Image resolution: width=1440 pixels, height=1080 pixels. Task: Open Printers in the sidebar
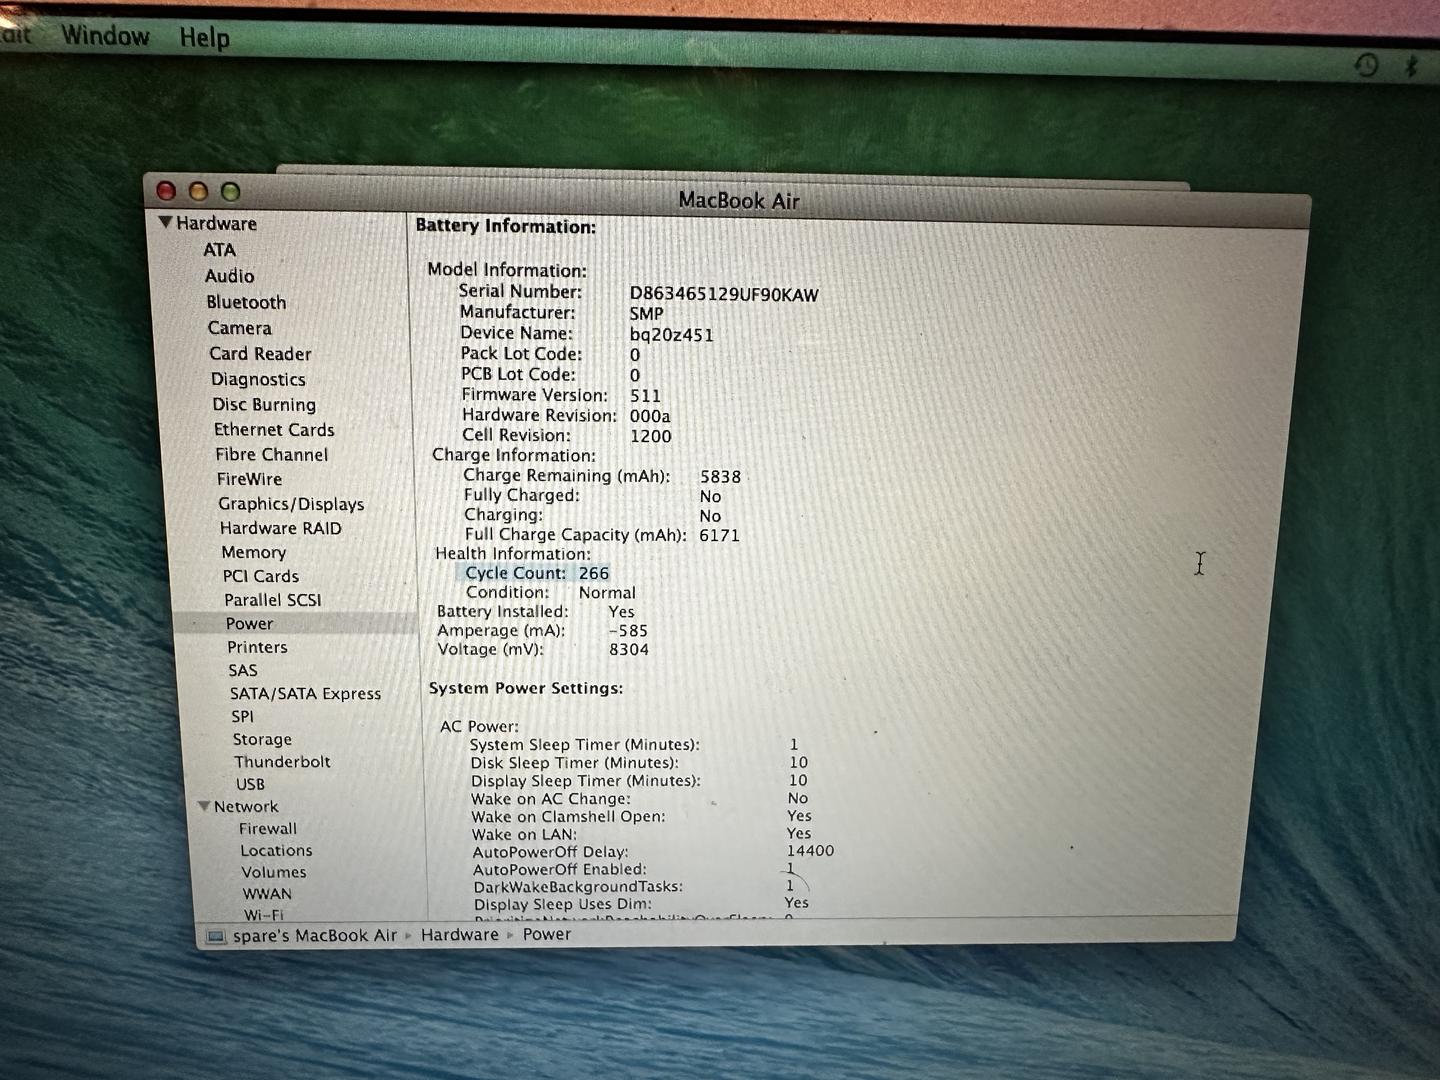pos(257,647)
